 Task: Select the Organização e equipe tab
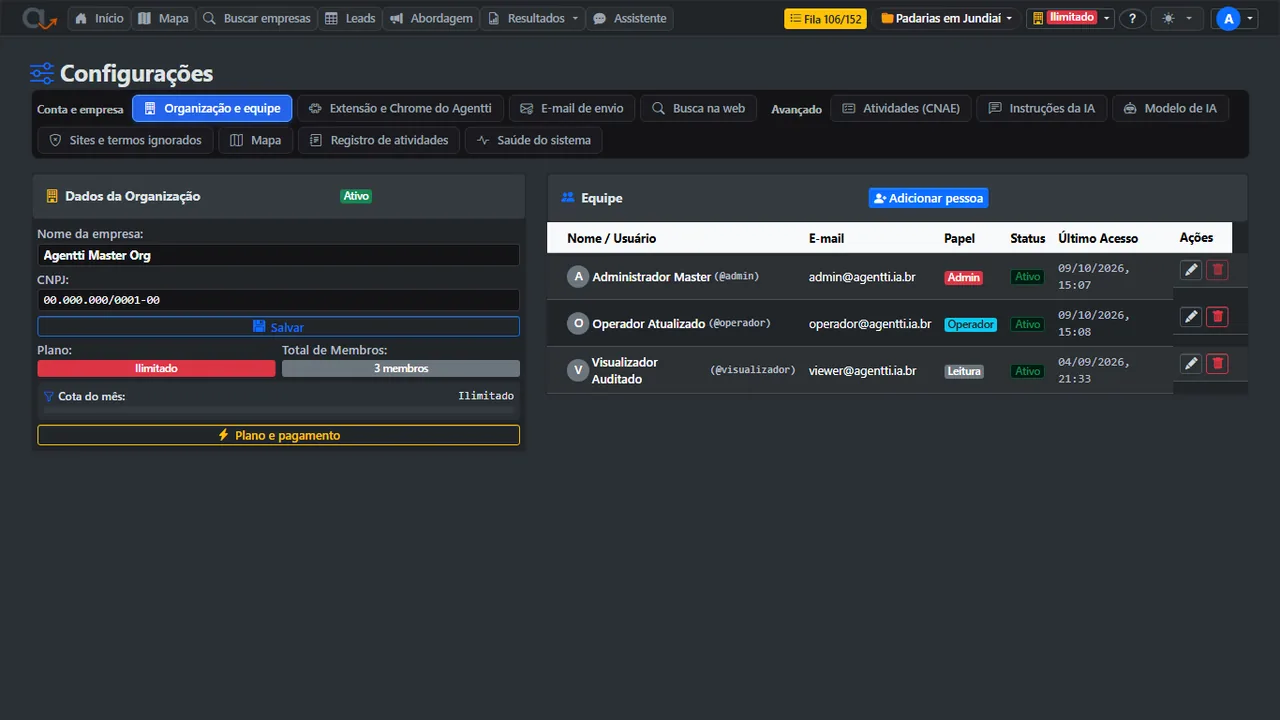coord(212,108)
